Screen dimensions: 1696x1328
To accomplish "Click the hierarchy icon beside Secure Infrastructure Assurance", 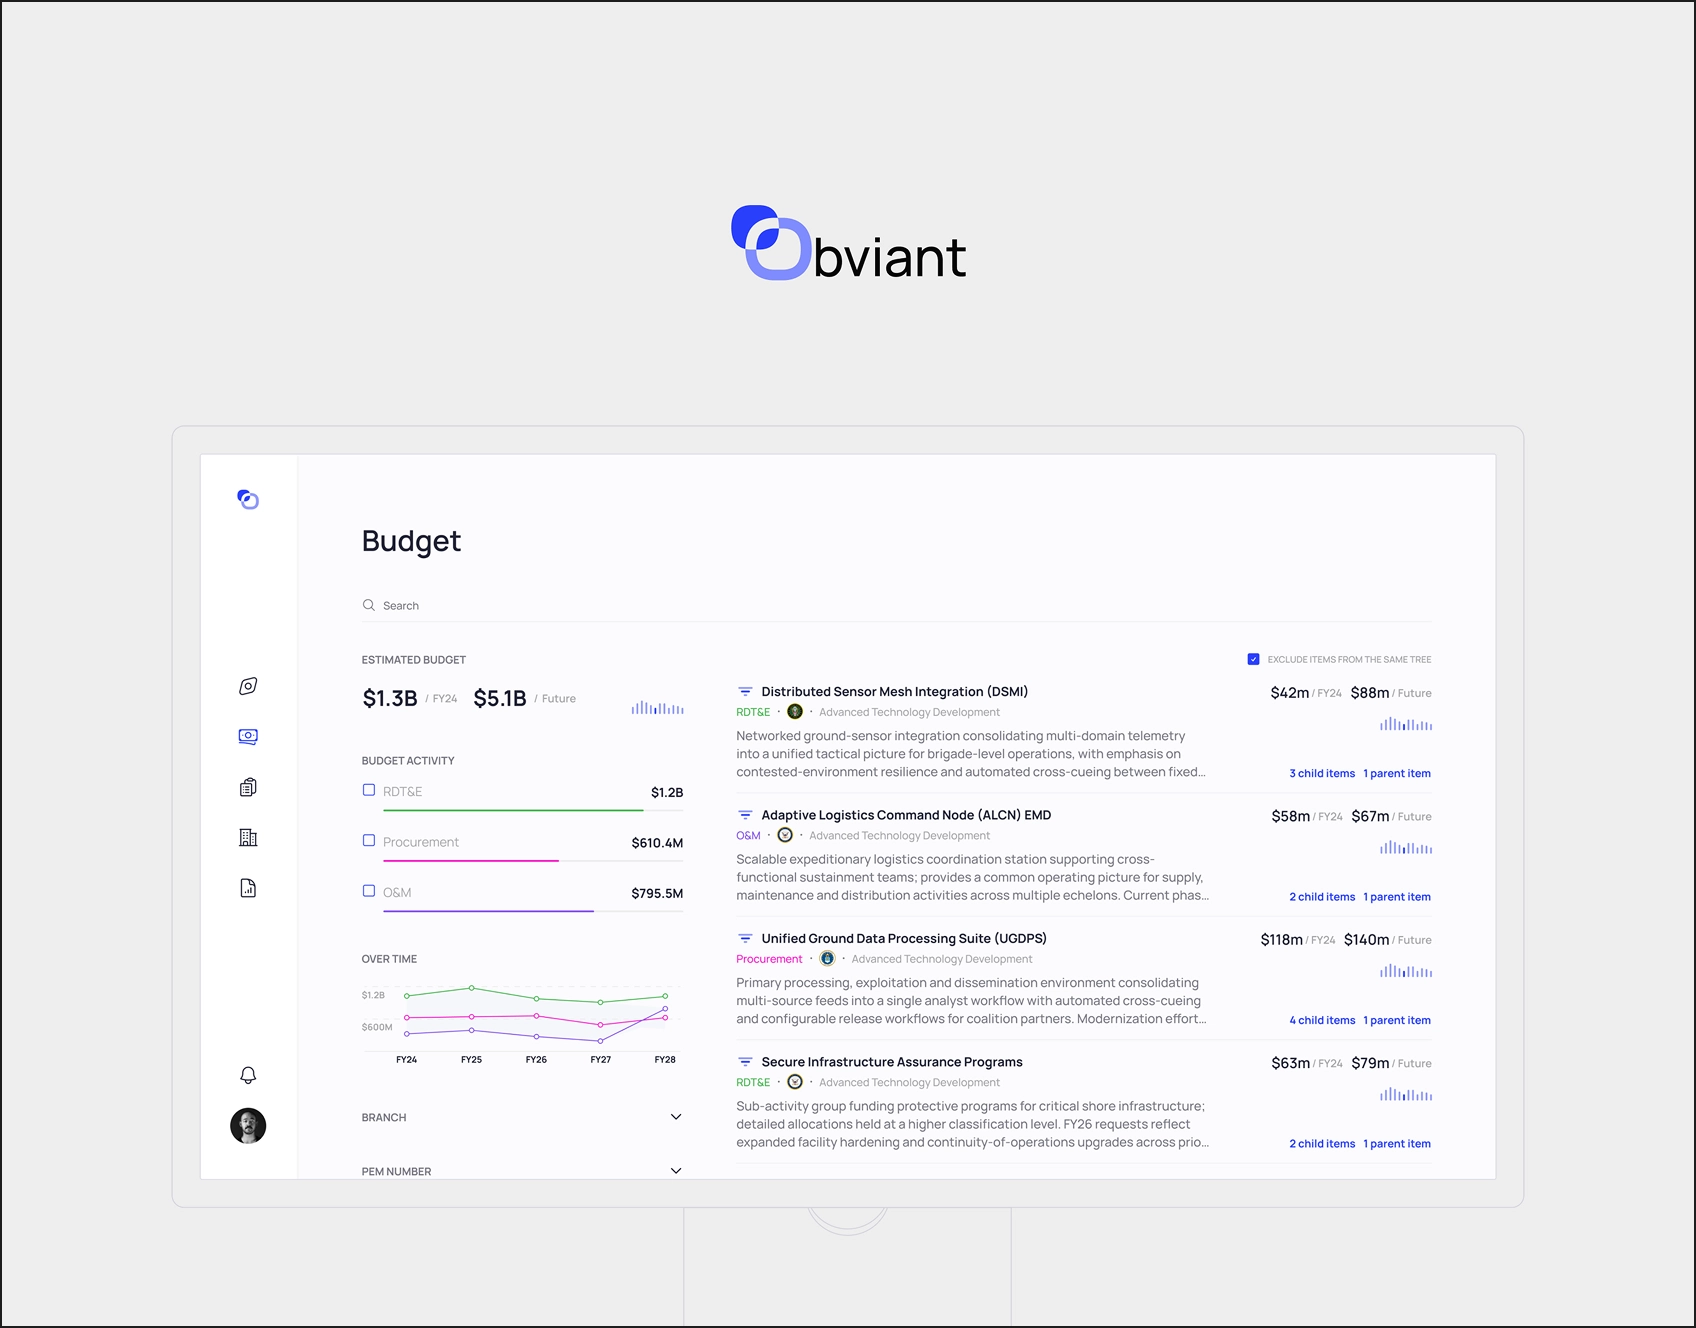I will tap(745, 1062).
